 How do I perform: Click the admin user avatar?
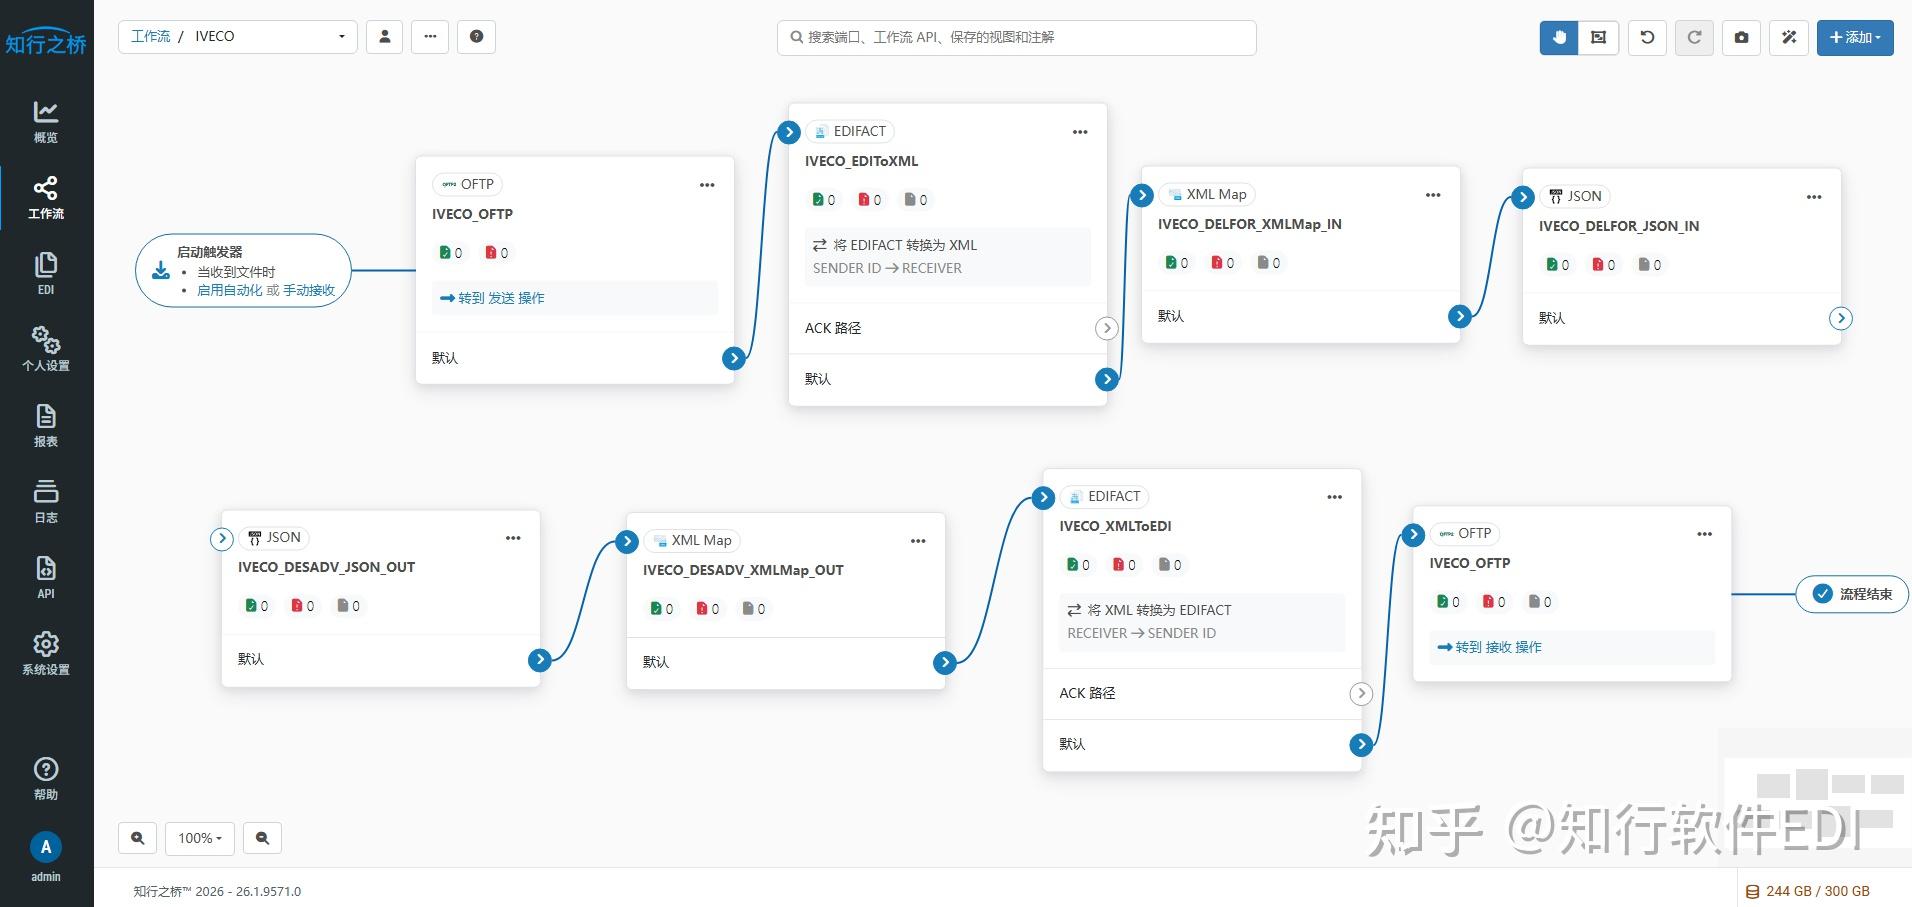[46, 848]
